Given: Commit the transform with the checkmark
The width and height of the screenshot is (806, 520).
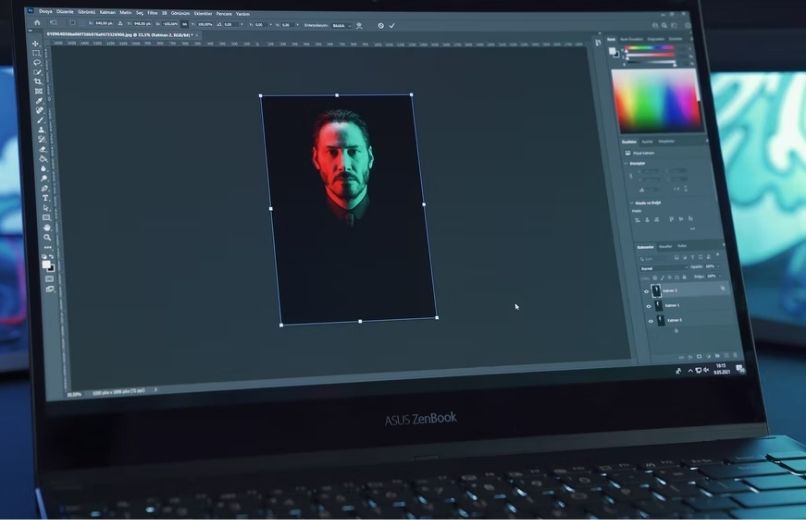Looking at the screenshot, I should tap(392, 26).
